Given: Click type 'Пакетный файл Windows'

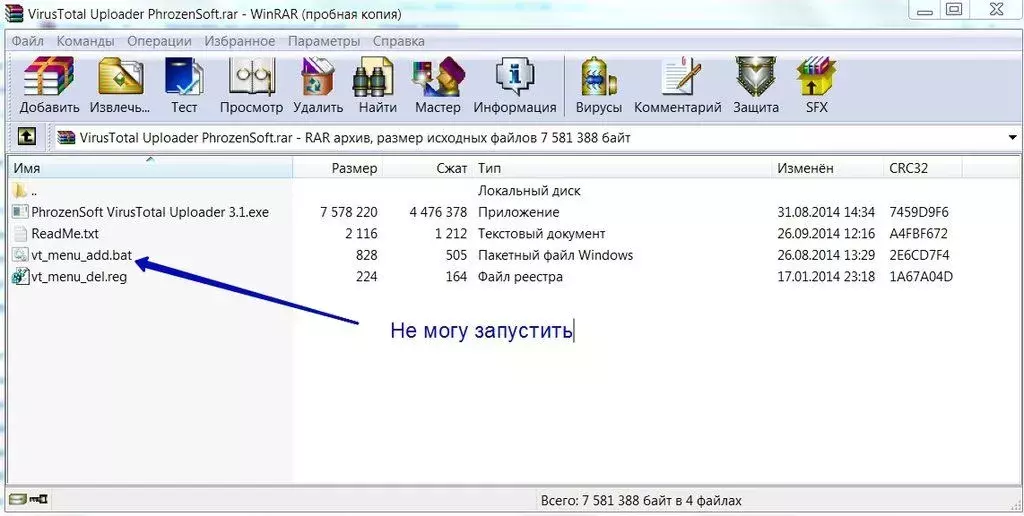Looking at the screenshot, I should 556,255.
